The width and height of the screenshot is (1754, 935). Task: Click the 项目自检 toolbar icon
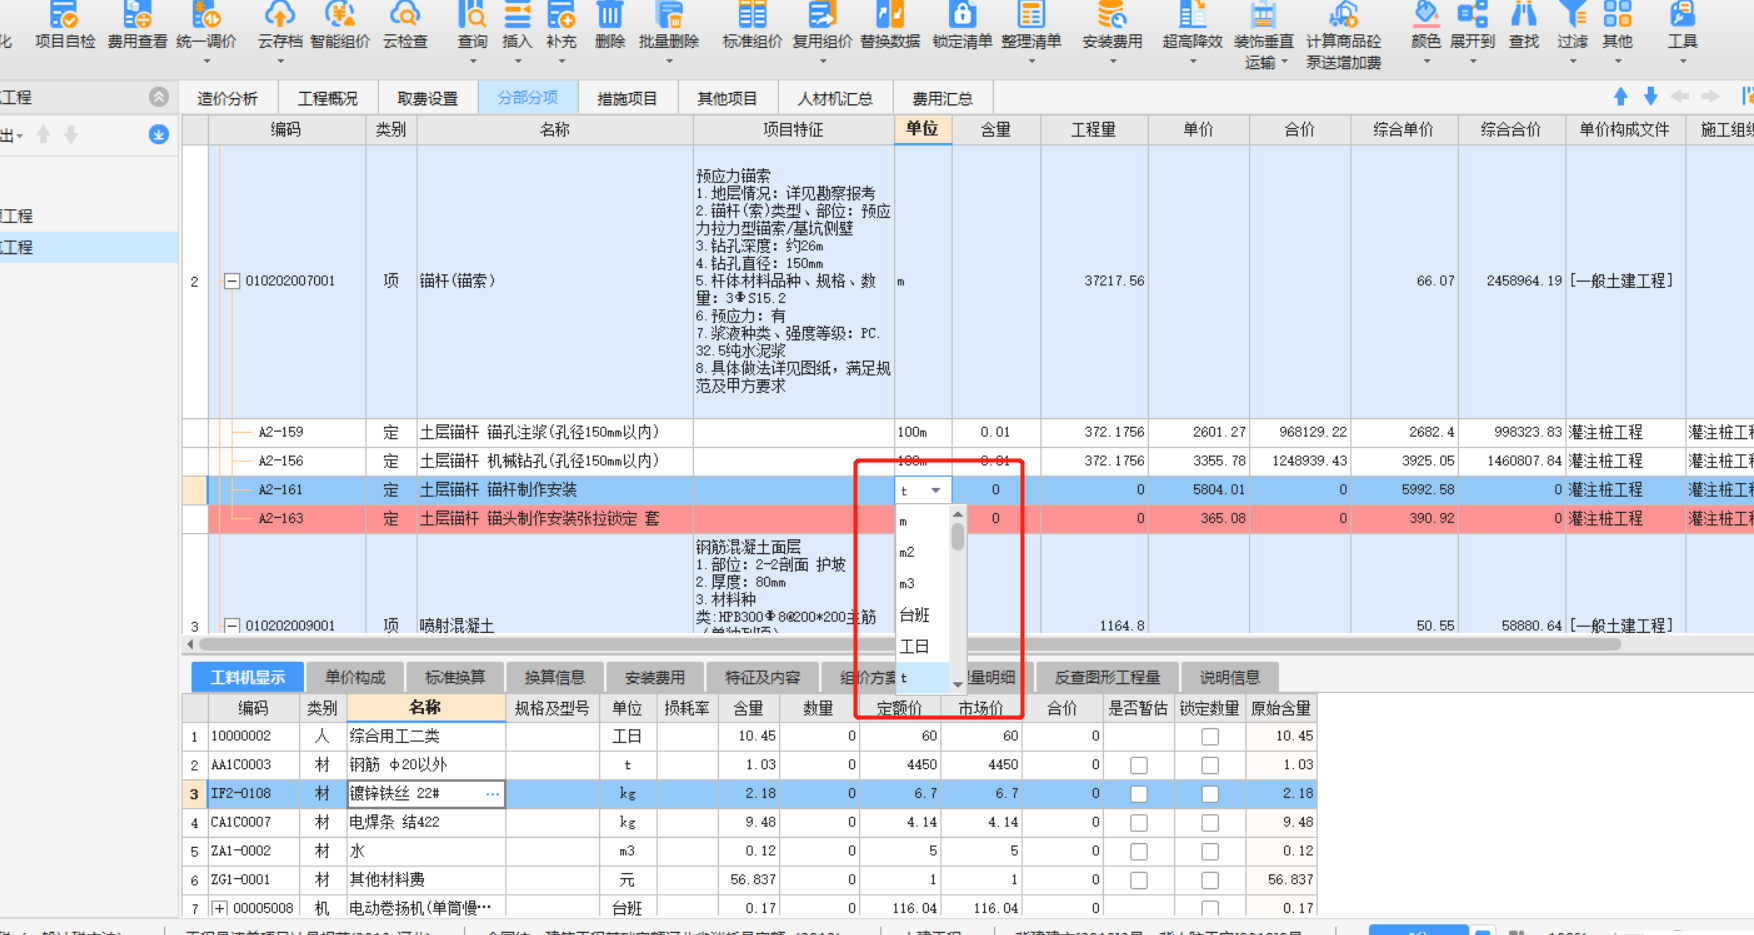(x=65, y=15)
